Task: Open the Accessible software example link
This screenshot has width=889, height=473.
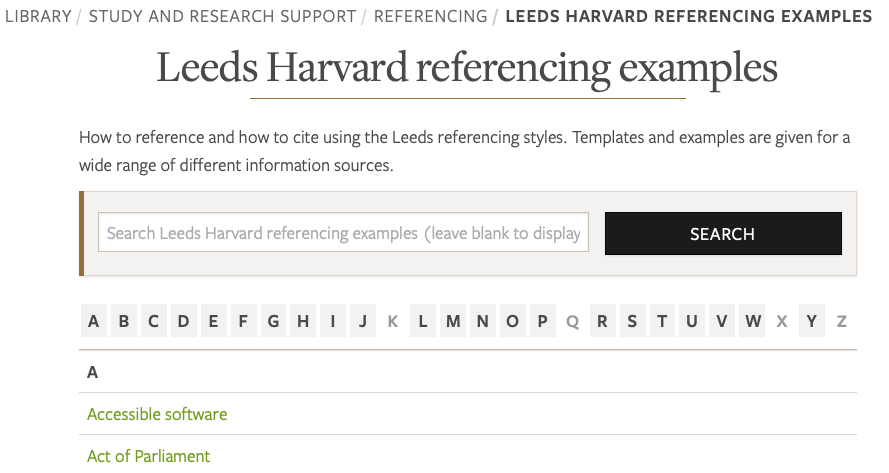Action: (x=157, y=414)
